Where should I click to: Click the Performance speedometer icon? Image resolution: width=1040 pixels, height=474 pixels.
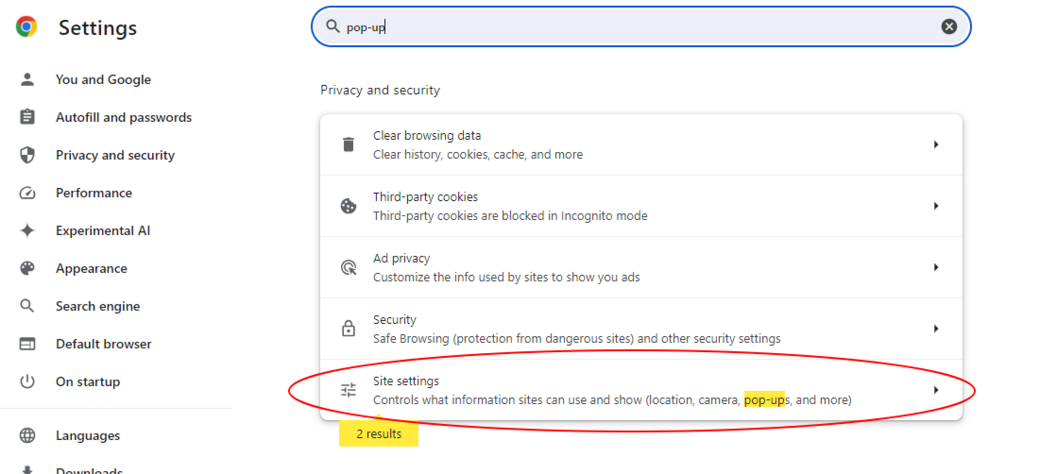click(x=28, y=193)
